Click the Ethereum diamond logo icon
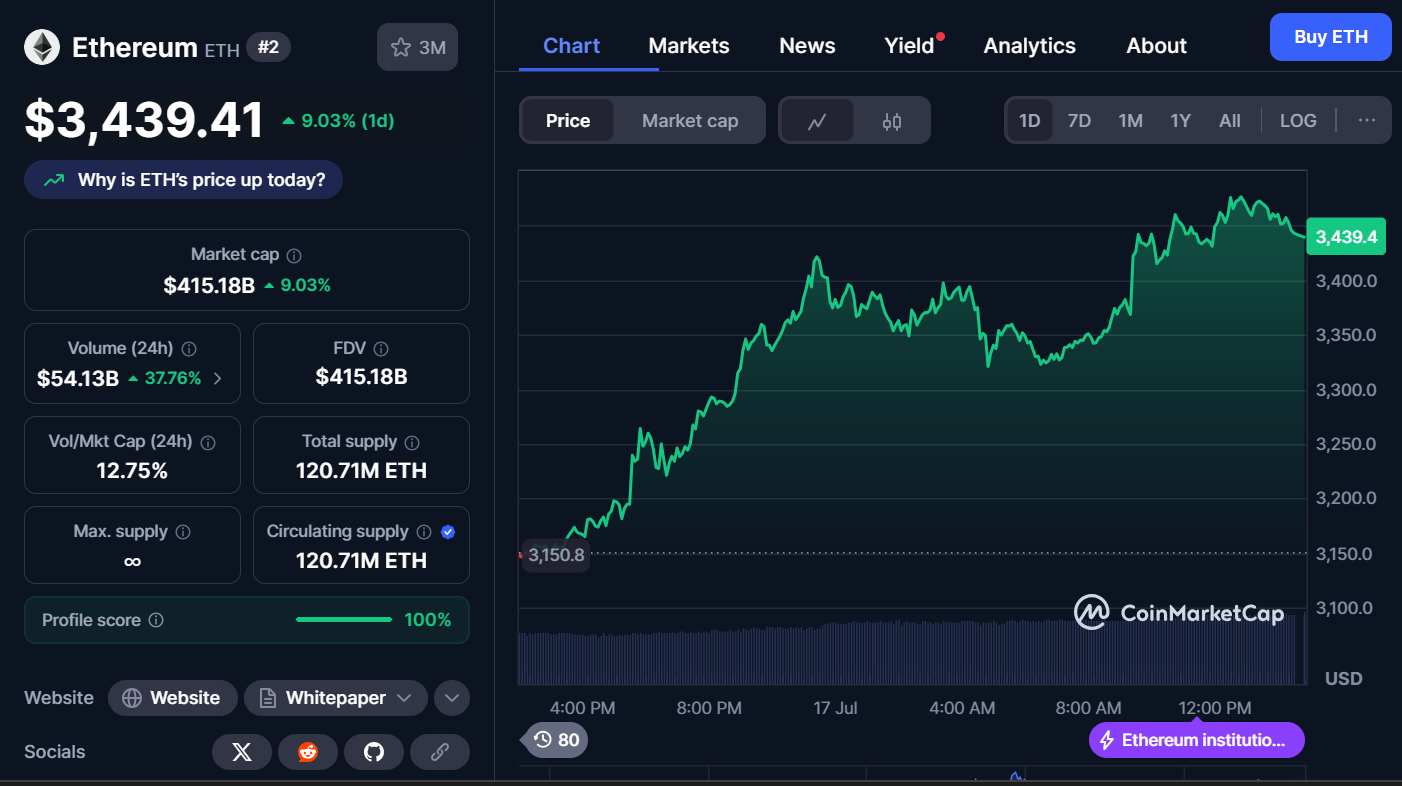 point(42,47)
